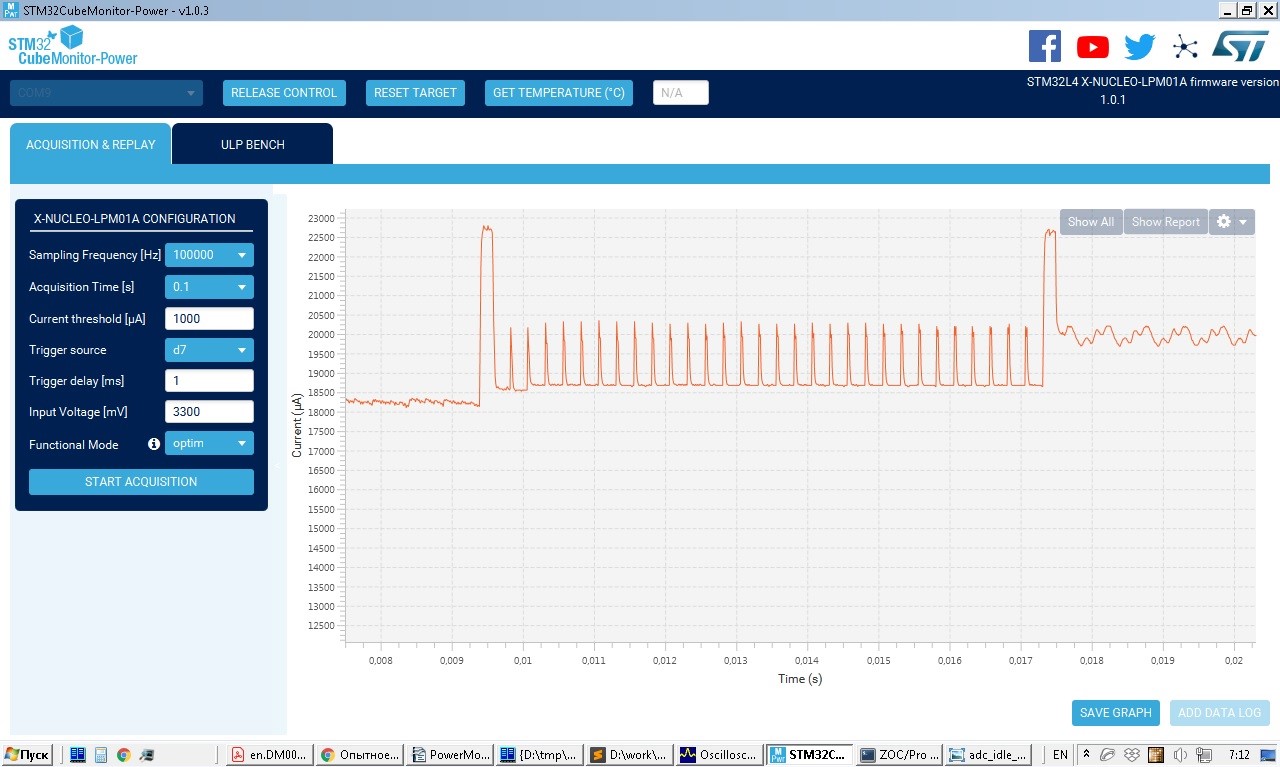The width and height of the screenshot is (1280, 767).
Task: Click the ST logo icon
Action: (x=1241, y=46)
